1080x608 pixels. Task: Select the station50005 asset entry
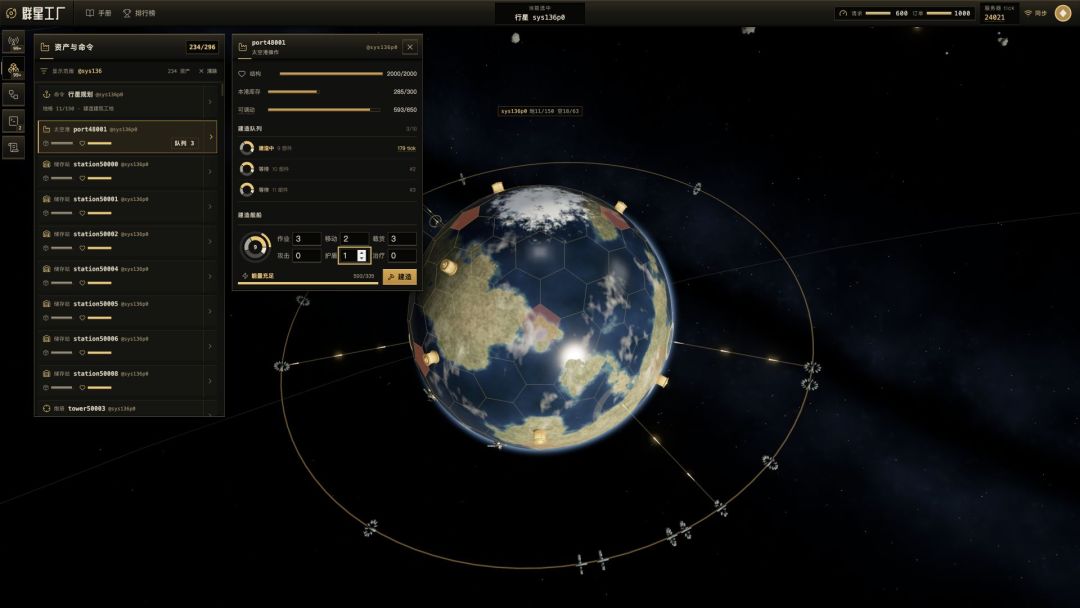[x=127, y=311]
